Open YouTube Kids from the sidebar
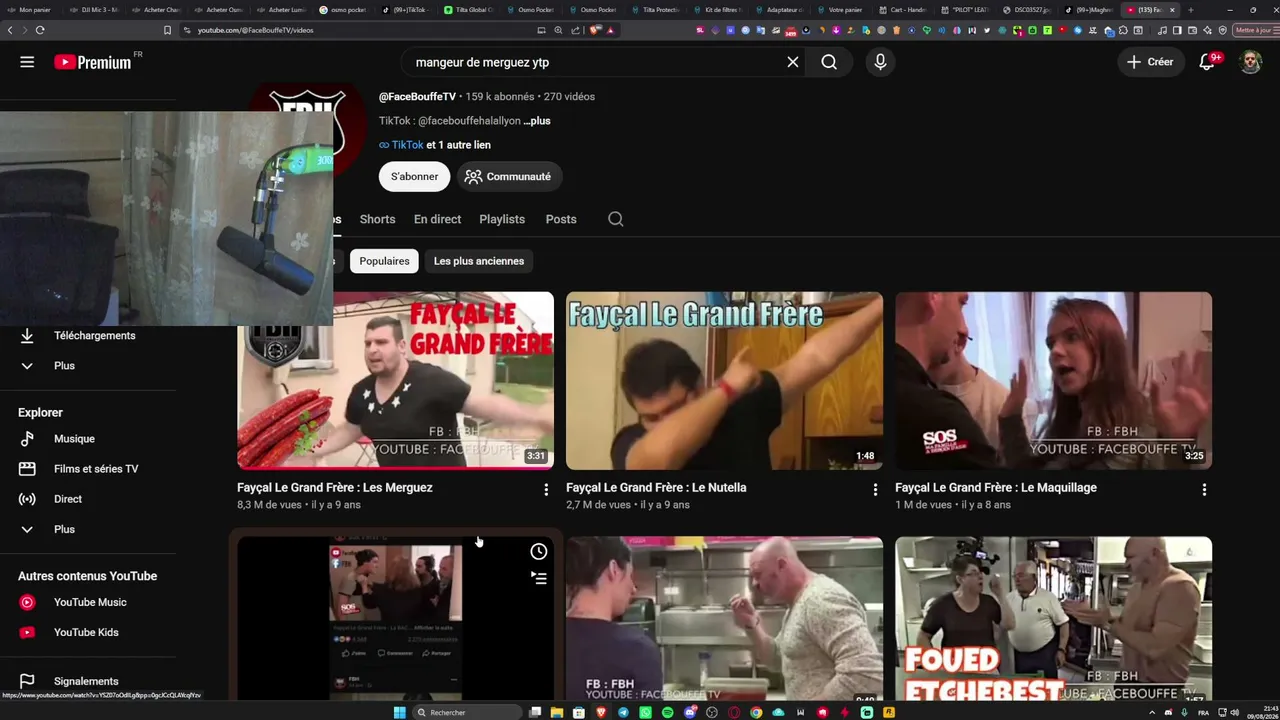This screenshot has width=1280, height=720. click(x=88, y=632)
